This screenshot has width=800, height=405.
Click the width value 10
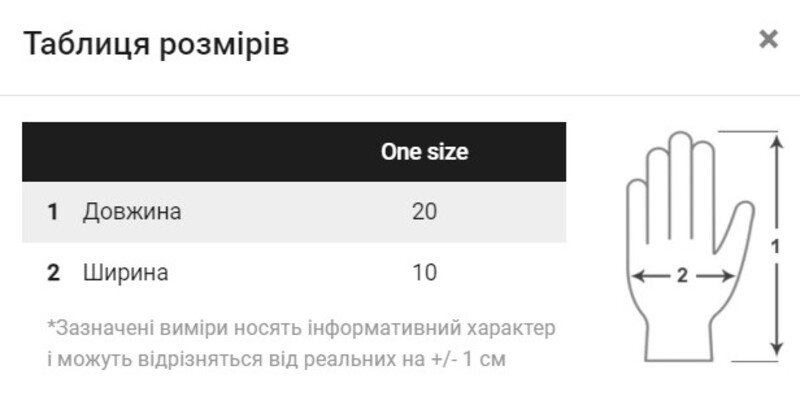click(x=424, y=272)
